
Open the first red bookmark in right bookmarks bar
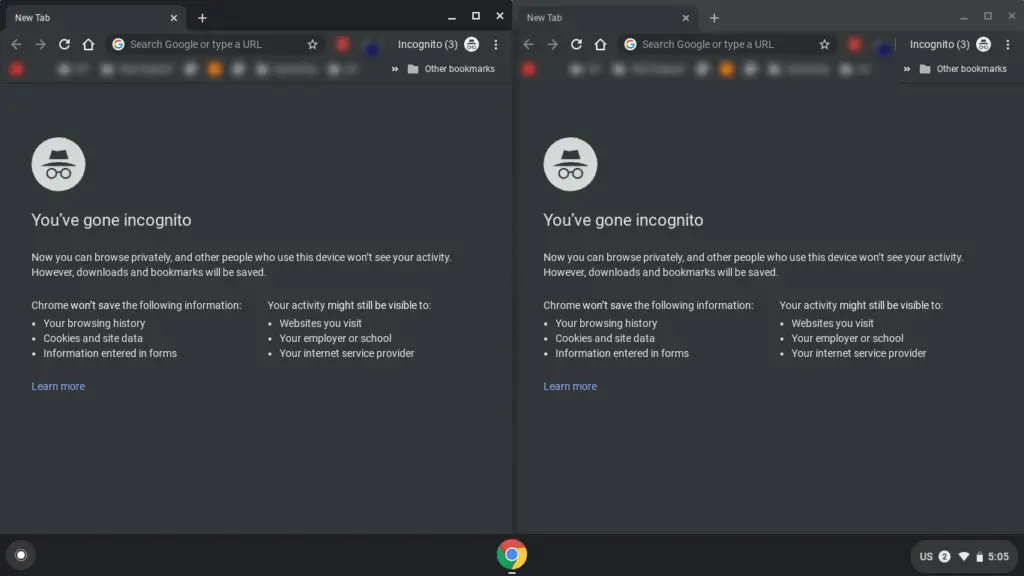click(528, 69)
